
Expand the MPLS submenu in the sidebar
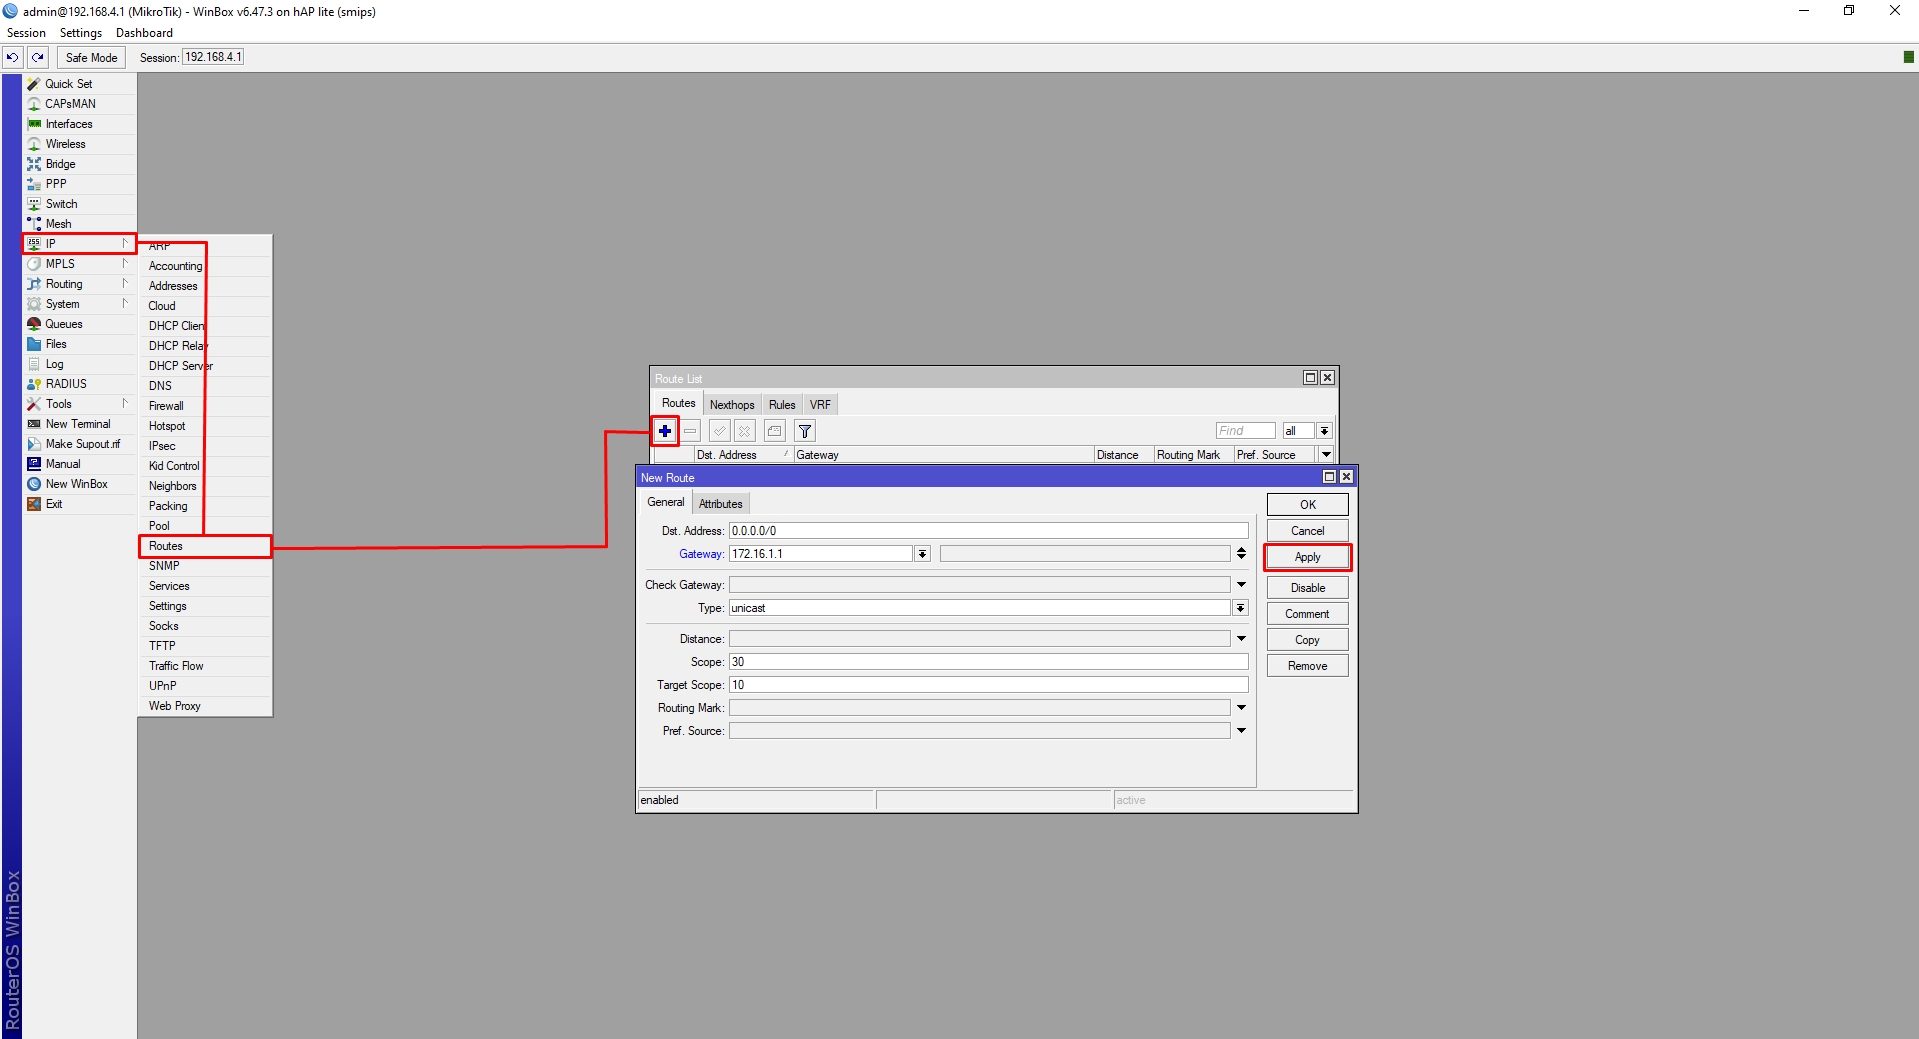pyautogui.click(x=79, y=264)
